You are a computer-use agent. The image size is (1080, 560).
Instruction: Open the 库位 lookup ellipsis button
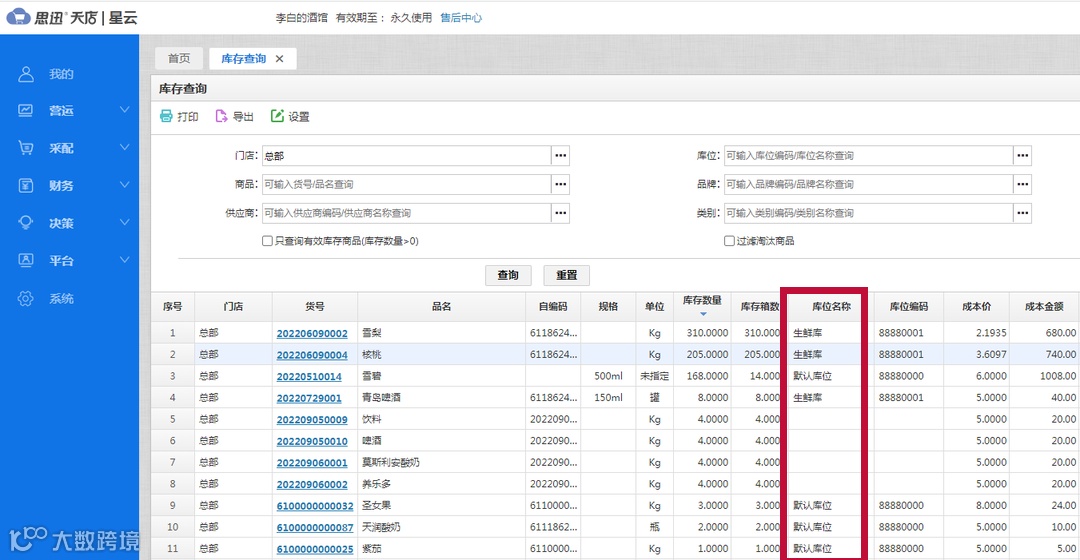tap(1022, 156)
